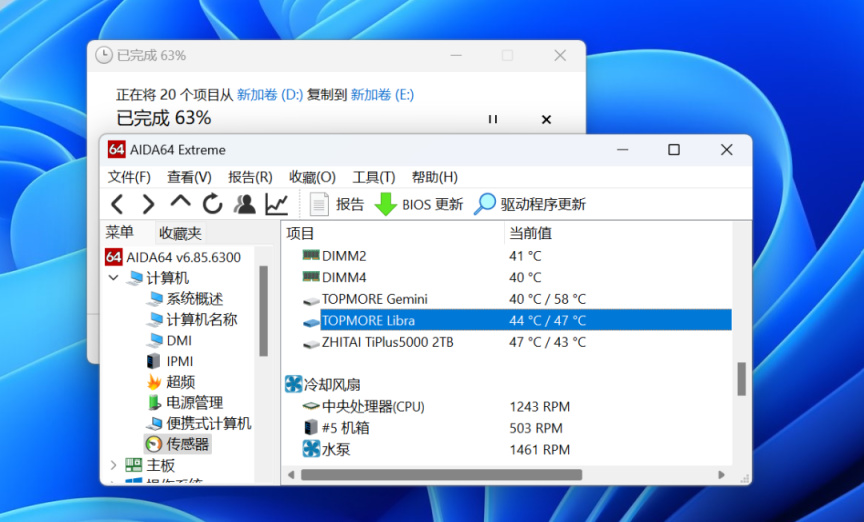Go up one level with up arrow
864x522 pixels.
click(180, 202)
